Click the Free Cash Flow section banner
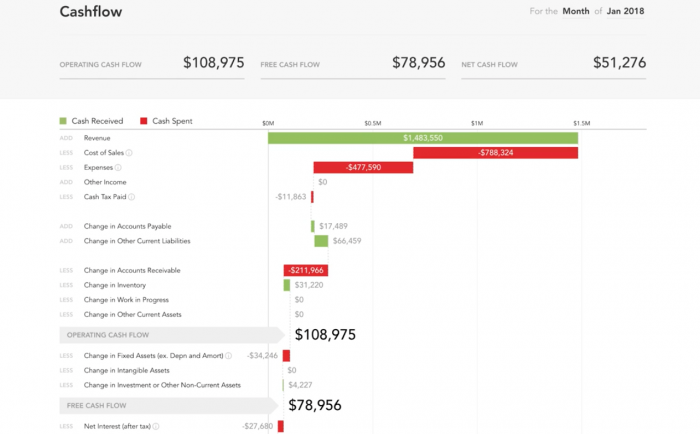700x434 pixels. 169,405
